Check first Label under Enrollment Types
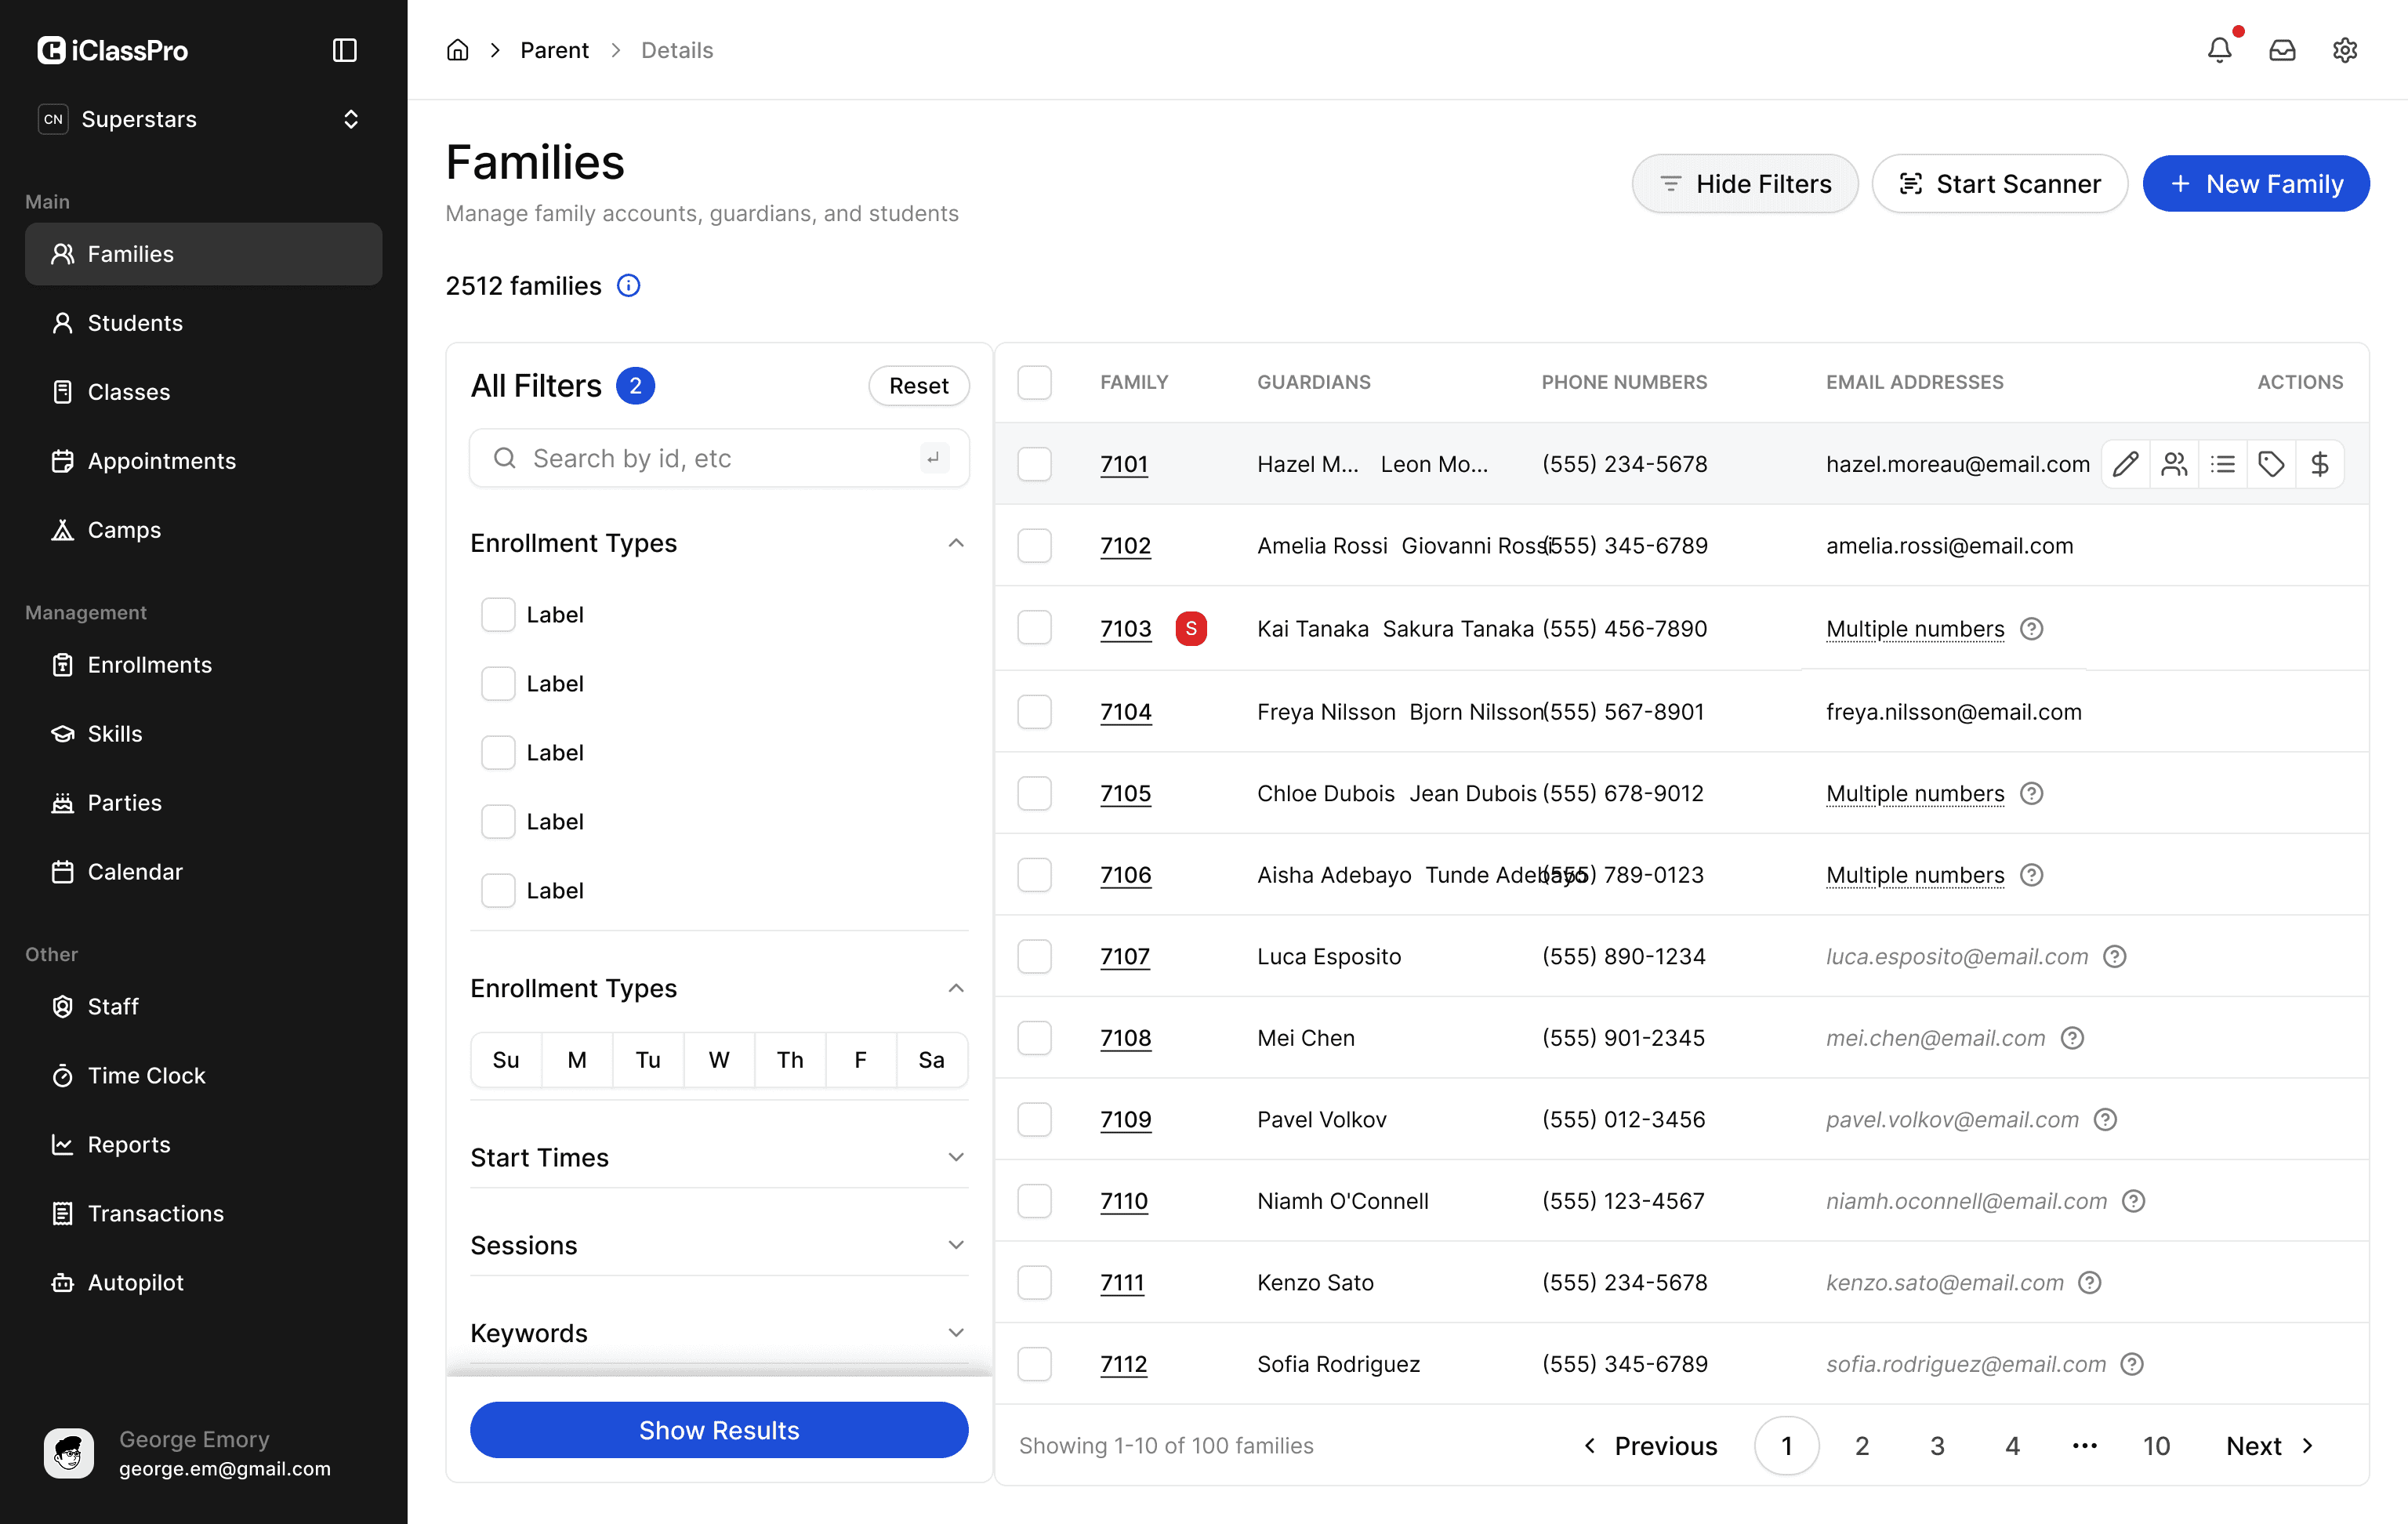 498,615
